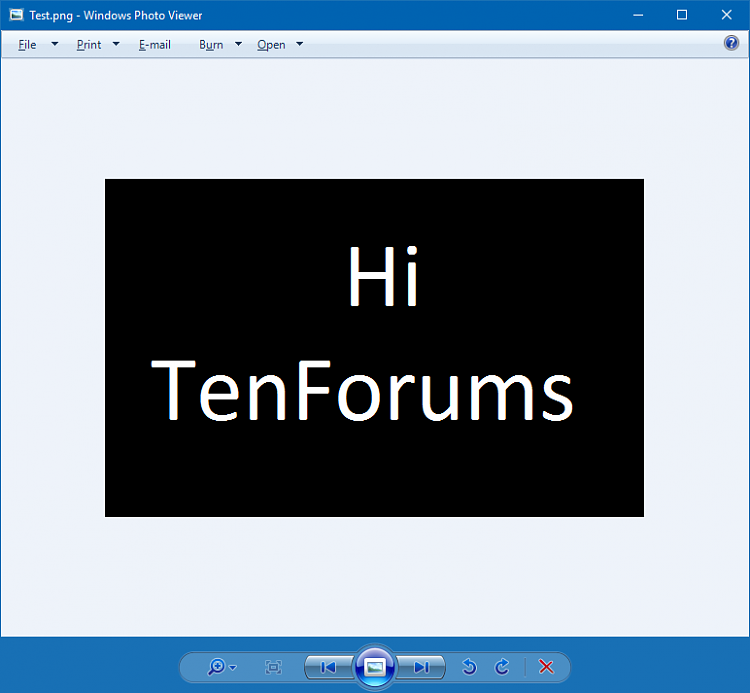Image resolution: width=750 pixels, height=693 pixels.
Task: Open the Burn menu
Action: [x=211, y=44]
